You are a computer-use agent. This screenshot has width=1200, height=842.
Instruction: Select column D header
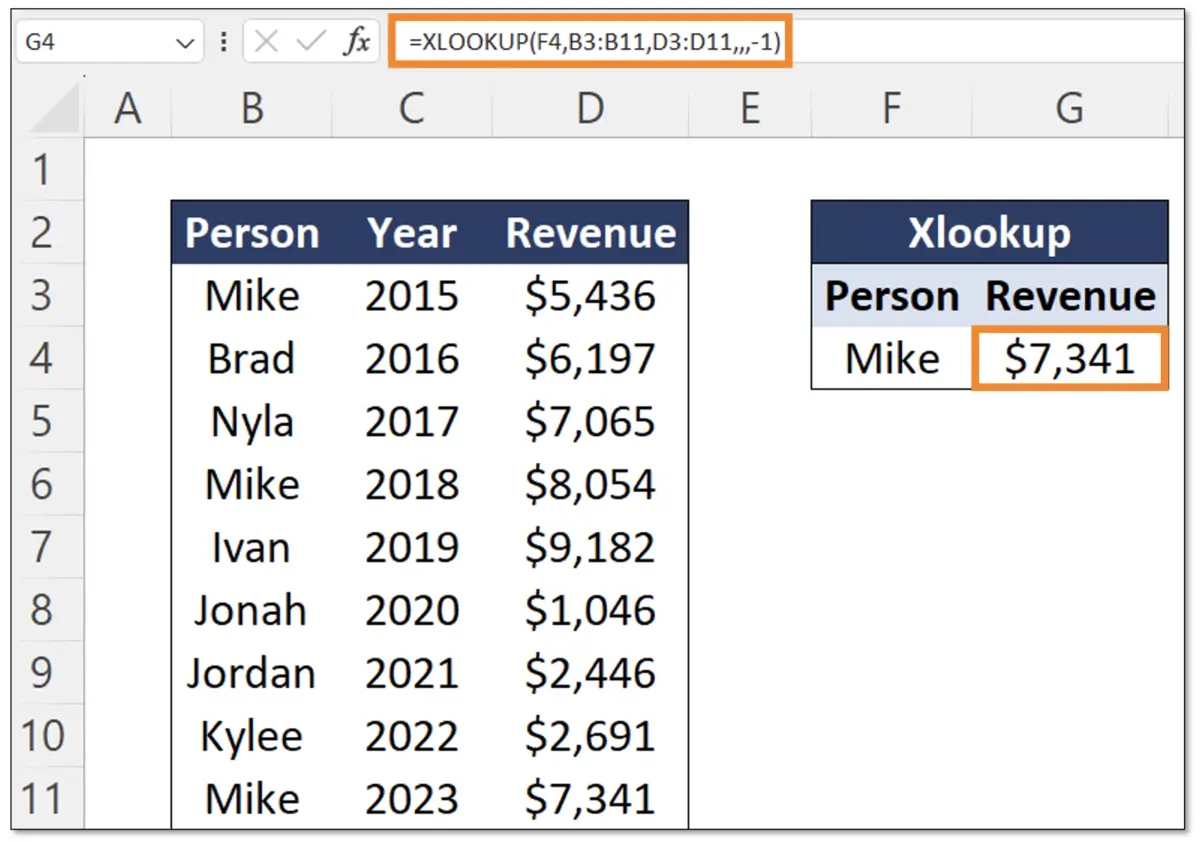pyautogui.click(x=589, y=109)
